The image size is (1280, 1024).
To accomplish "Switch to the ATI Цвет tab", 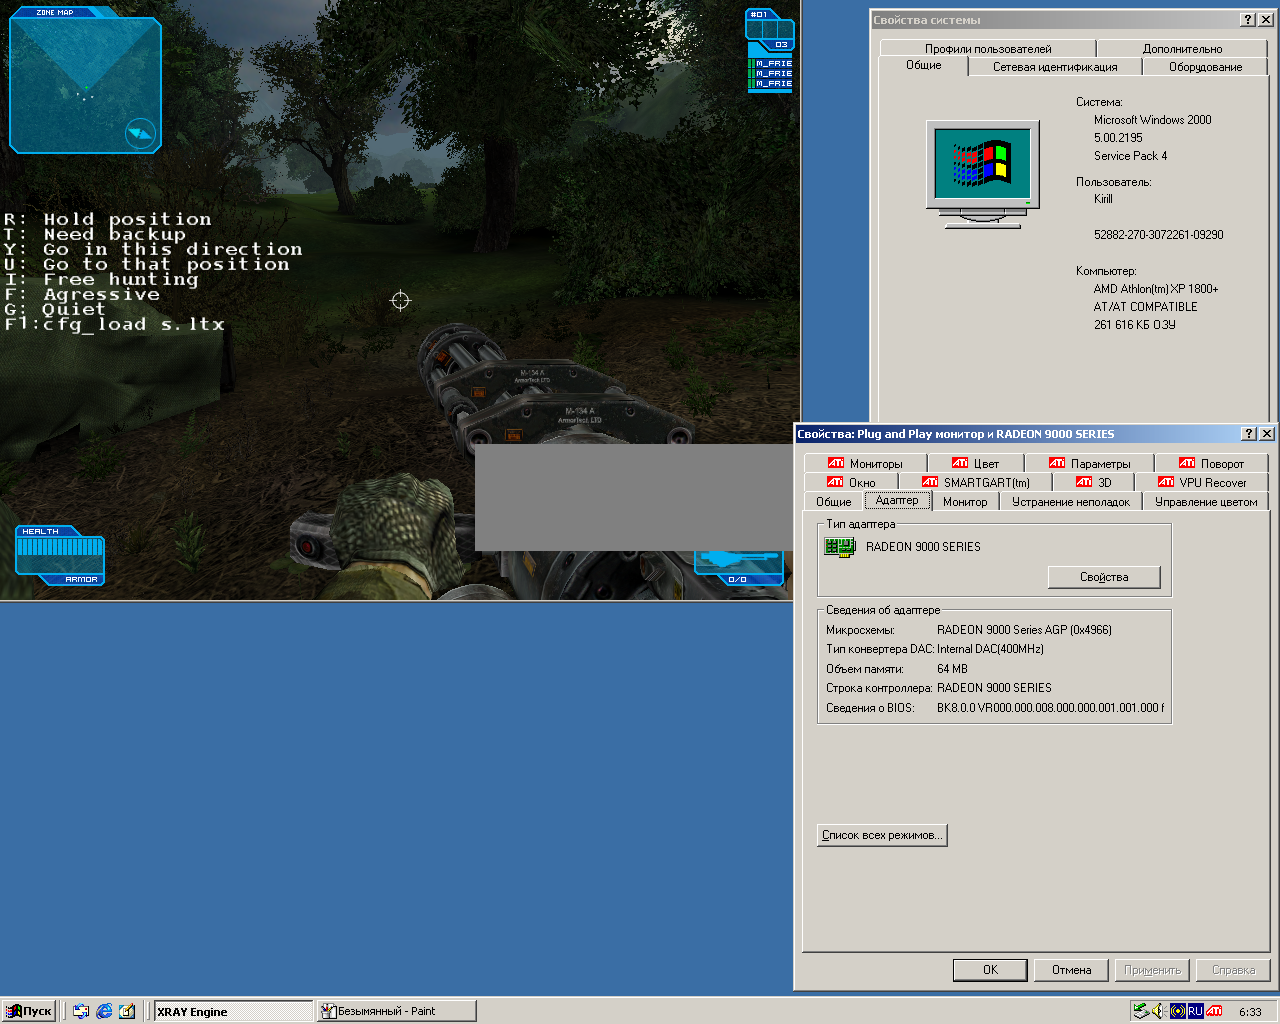I will [975, 463].
